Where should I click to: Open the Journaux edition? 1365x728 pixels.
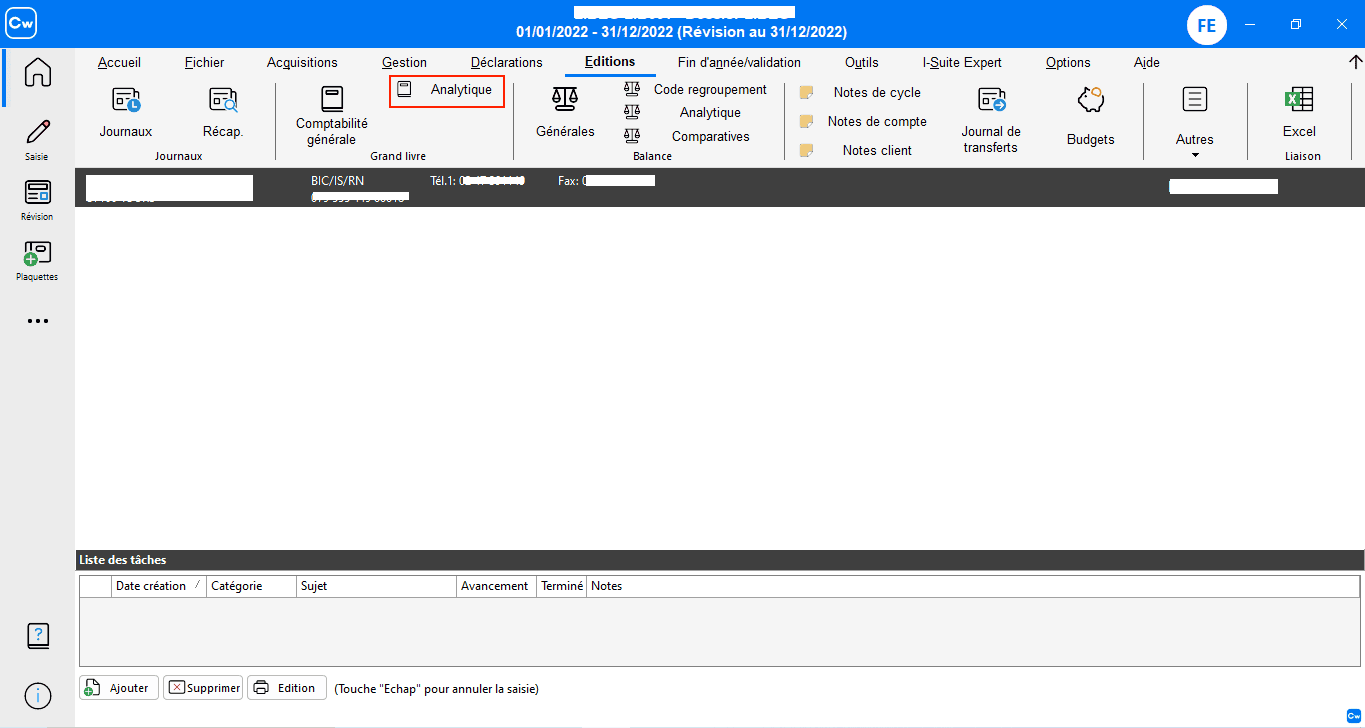pyautogui.click(x=126, y=111)
